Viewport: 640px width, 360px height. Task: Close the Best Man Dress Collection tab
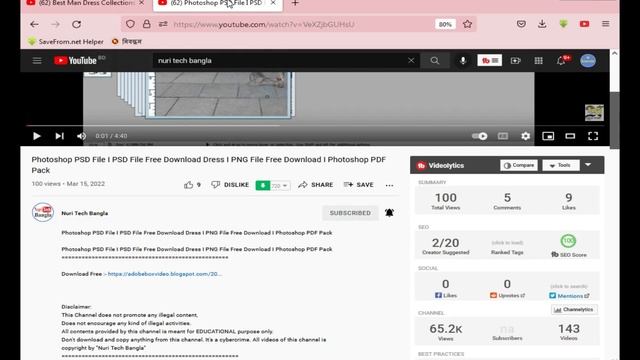[x=141, y=3]
